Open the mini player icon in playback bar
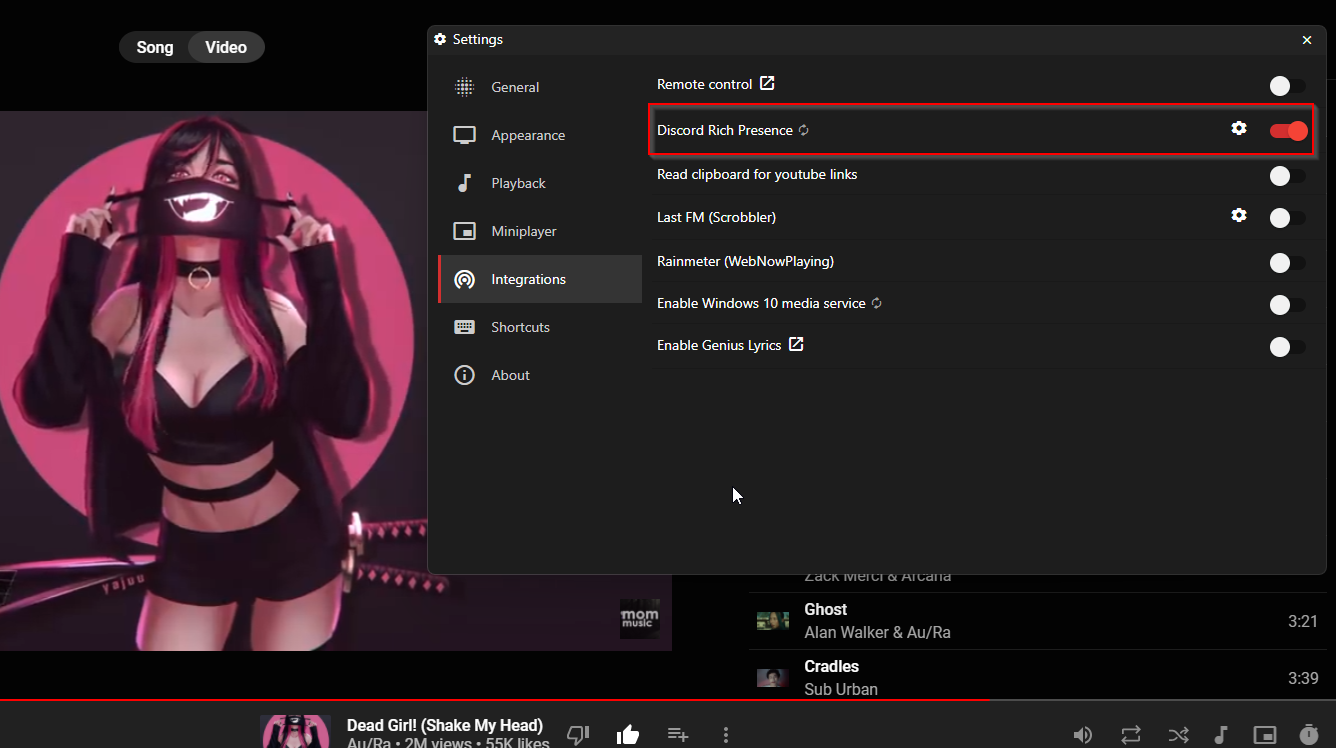Image resolution: width=1336 pixels, height=748 pixels. (1264, 734)
